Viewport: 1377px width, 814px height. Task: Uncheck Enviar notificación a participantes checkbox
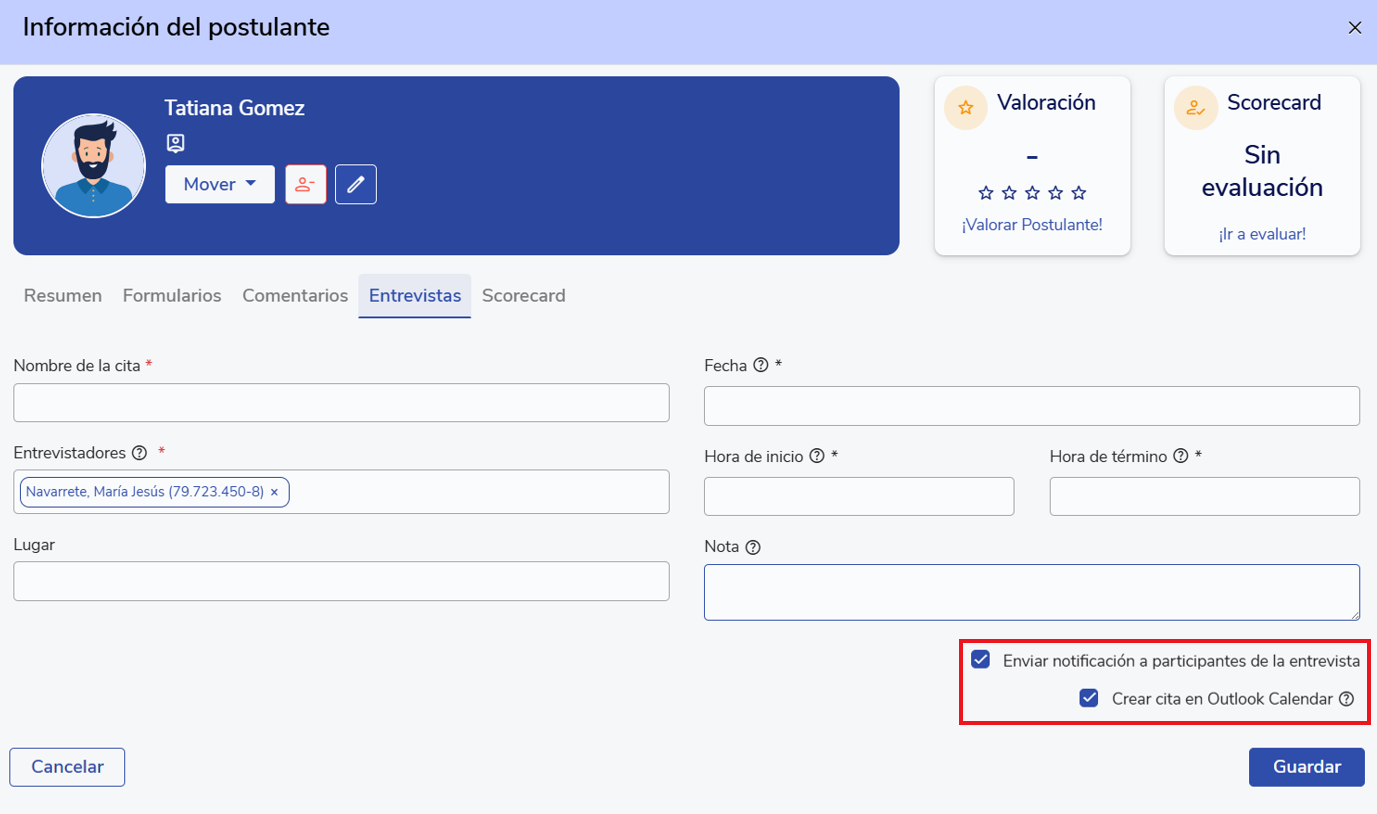click(x=981, y=660)
